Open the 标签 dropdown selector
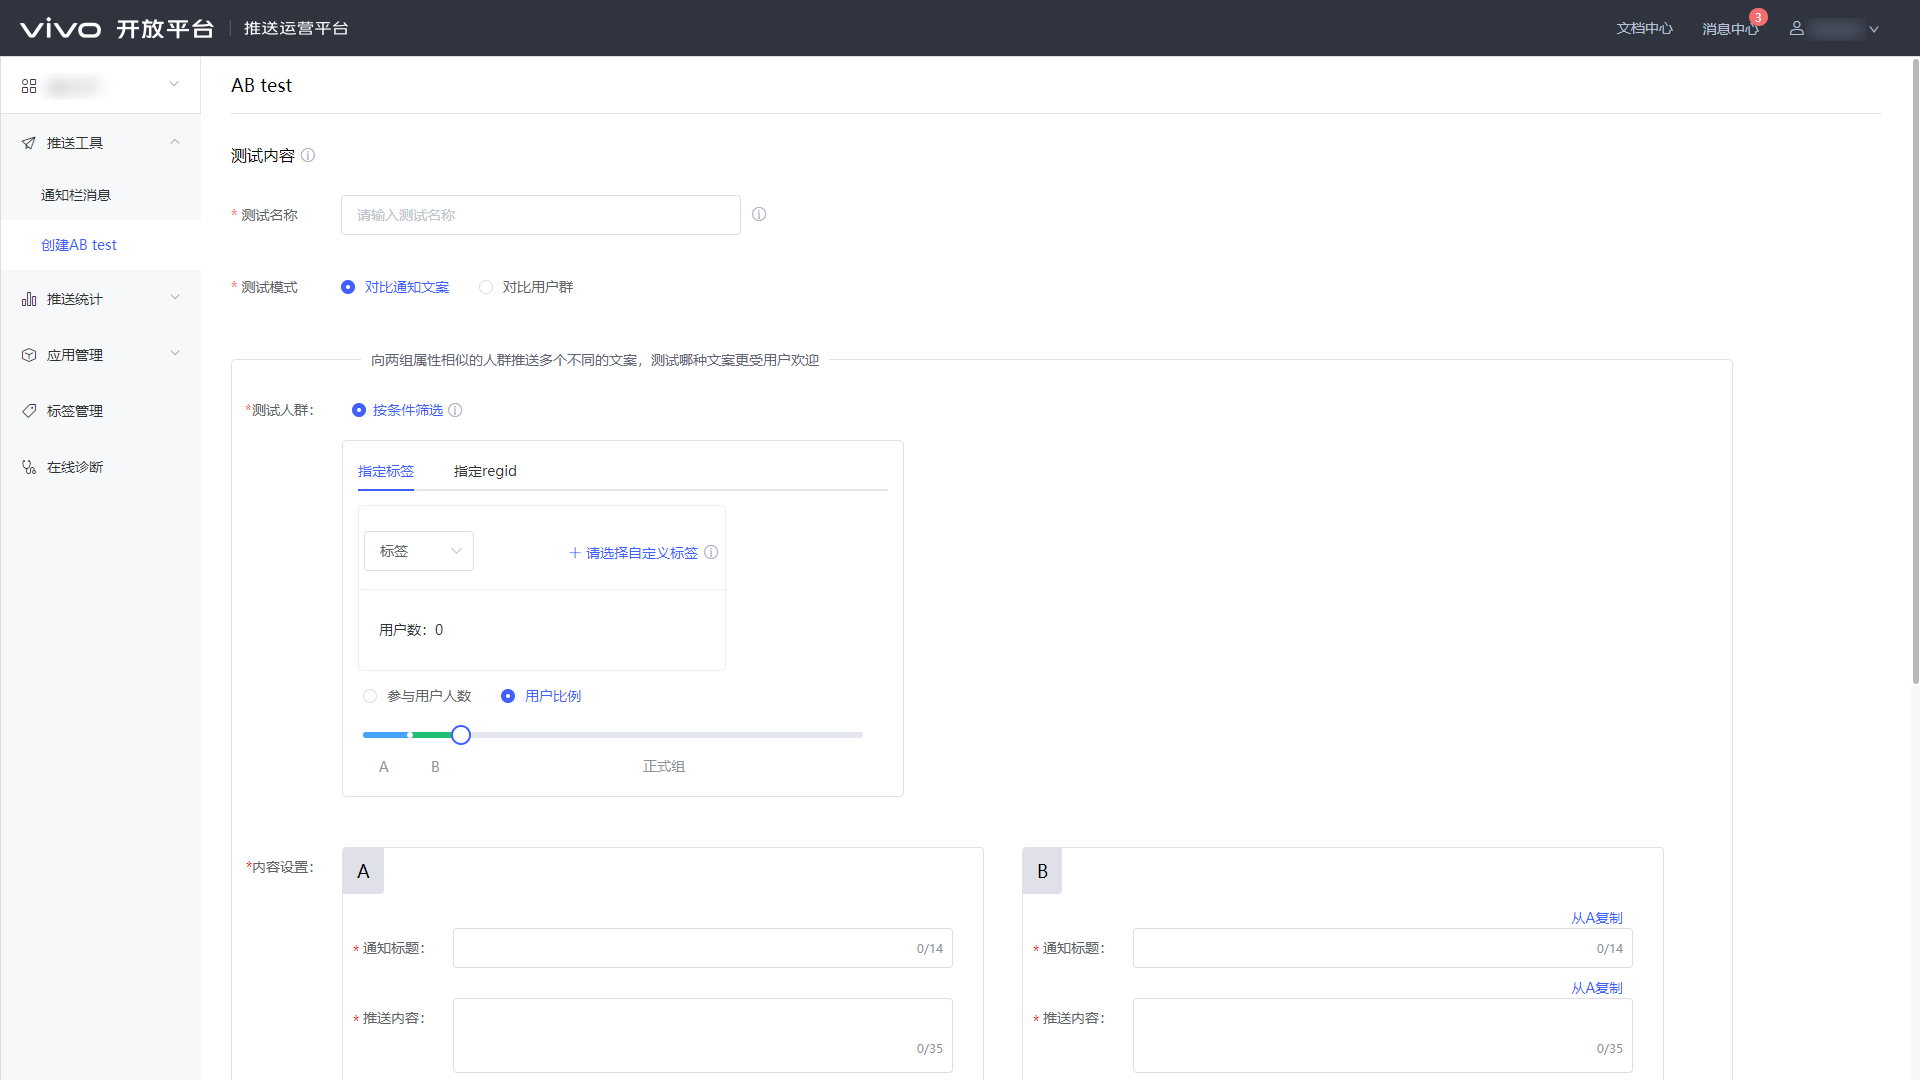The height and width of the screenshot is (1080, 1920). point(419,551)
